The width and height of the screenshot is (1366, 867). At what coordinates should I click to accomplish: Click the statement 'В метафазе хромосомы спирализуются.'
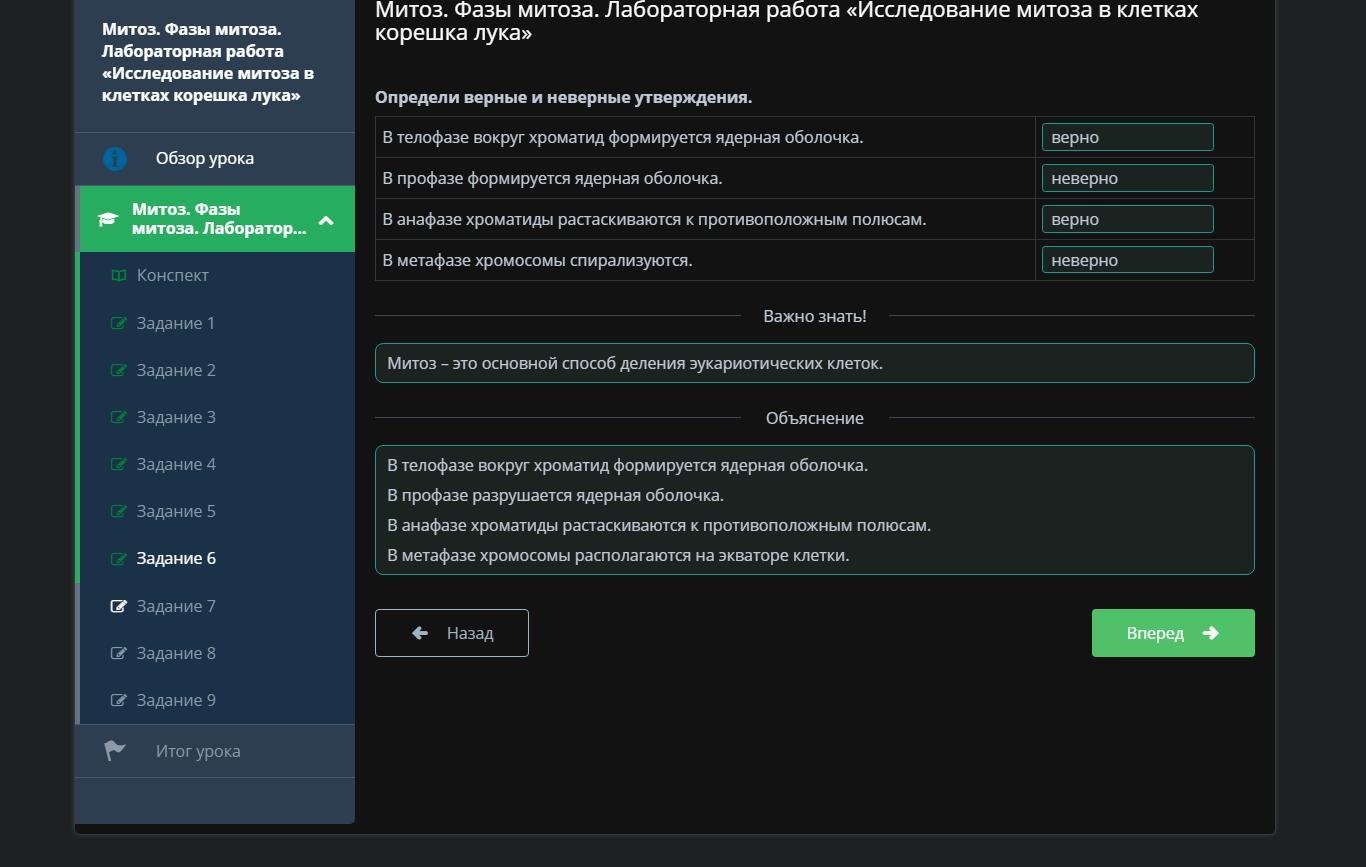(538, 260)
